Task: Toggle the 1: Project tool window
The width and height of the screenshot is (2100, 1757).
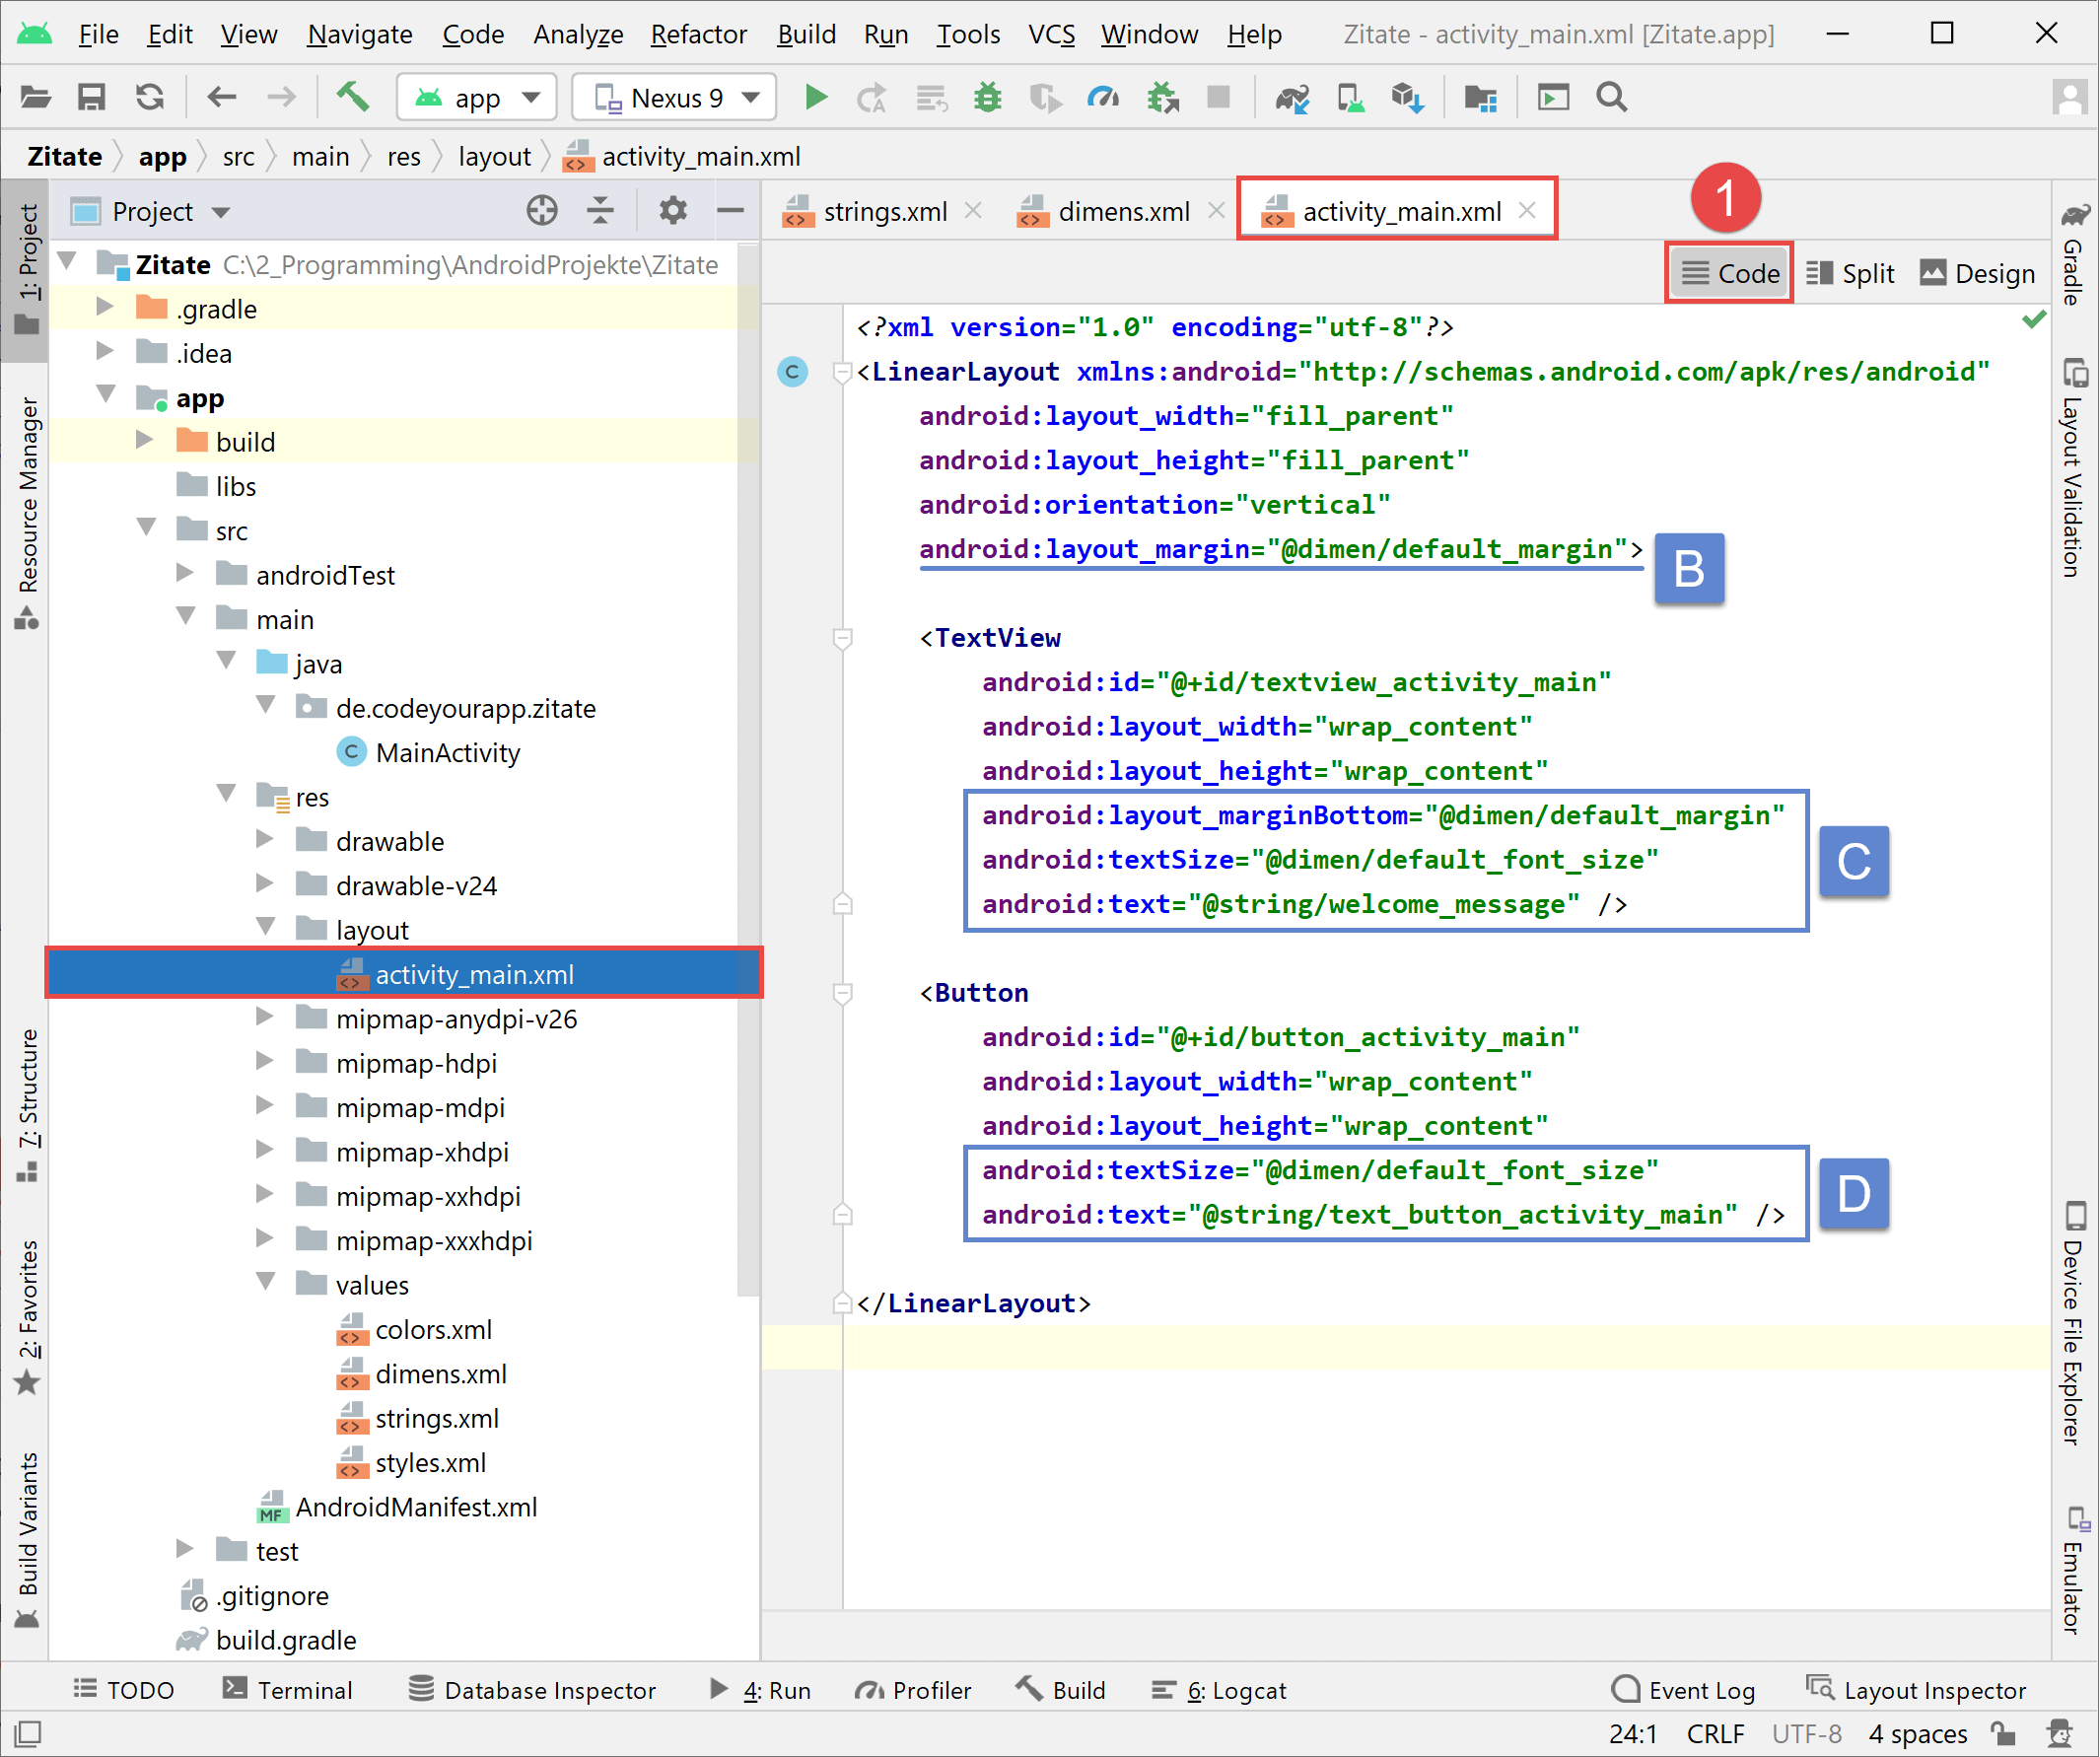Action: (x=27, y=270)
